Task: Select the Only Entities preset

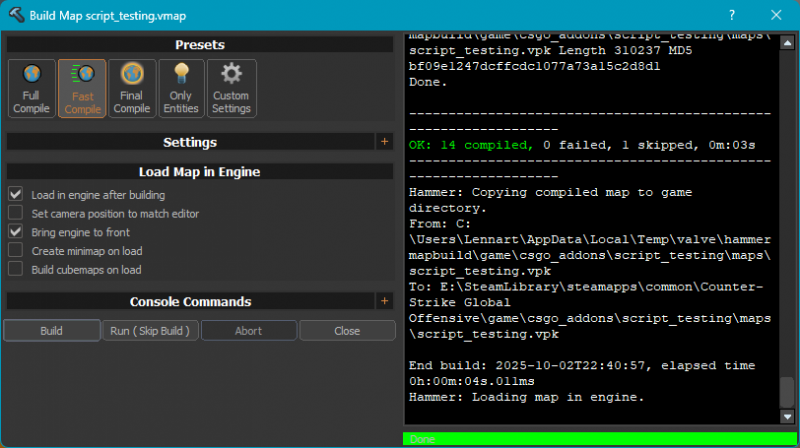Action: tap(181, 88)
